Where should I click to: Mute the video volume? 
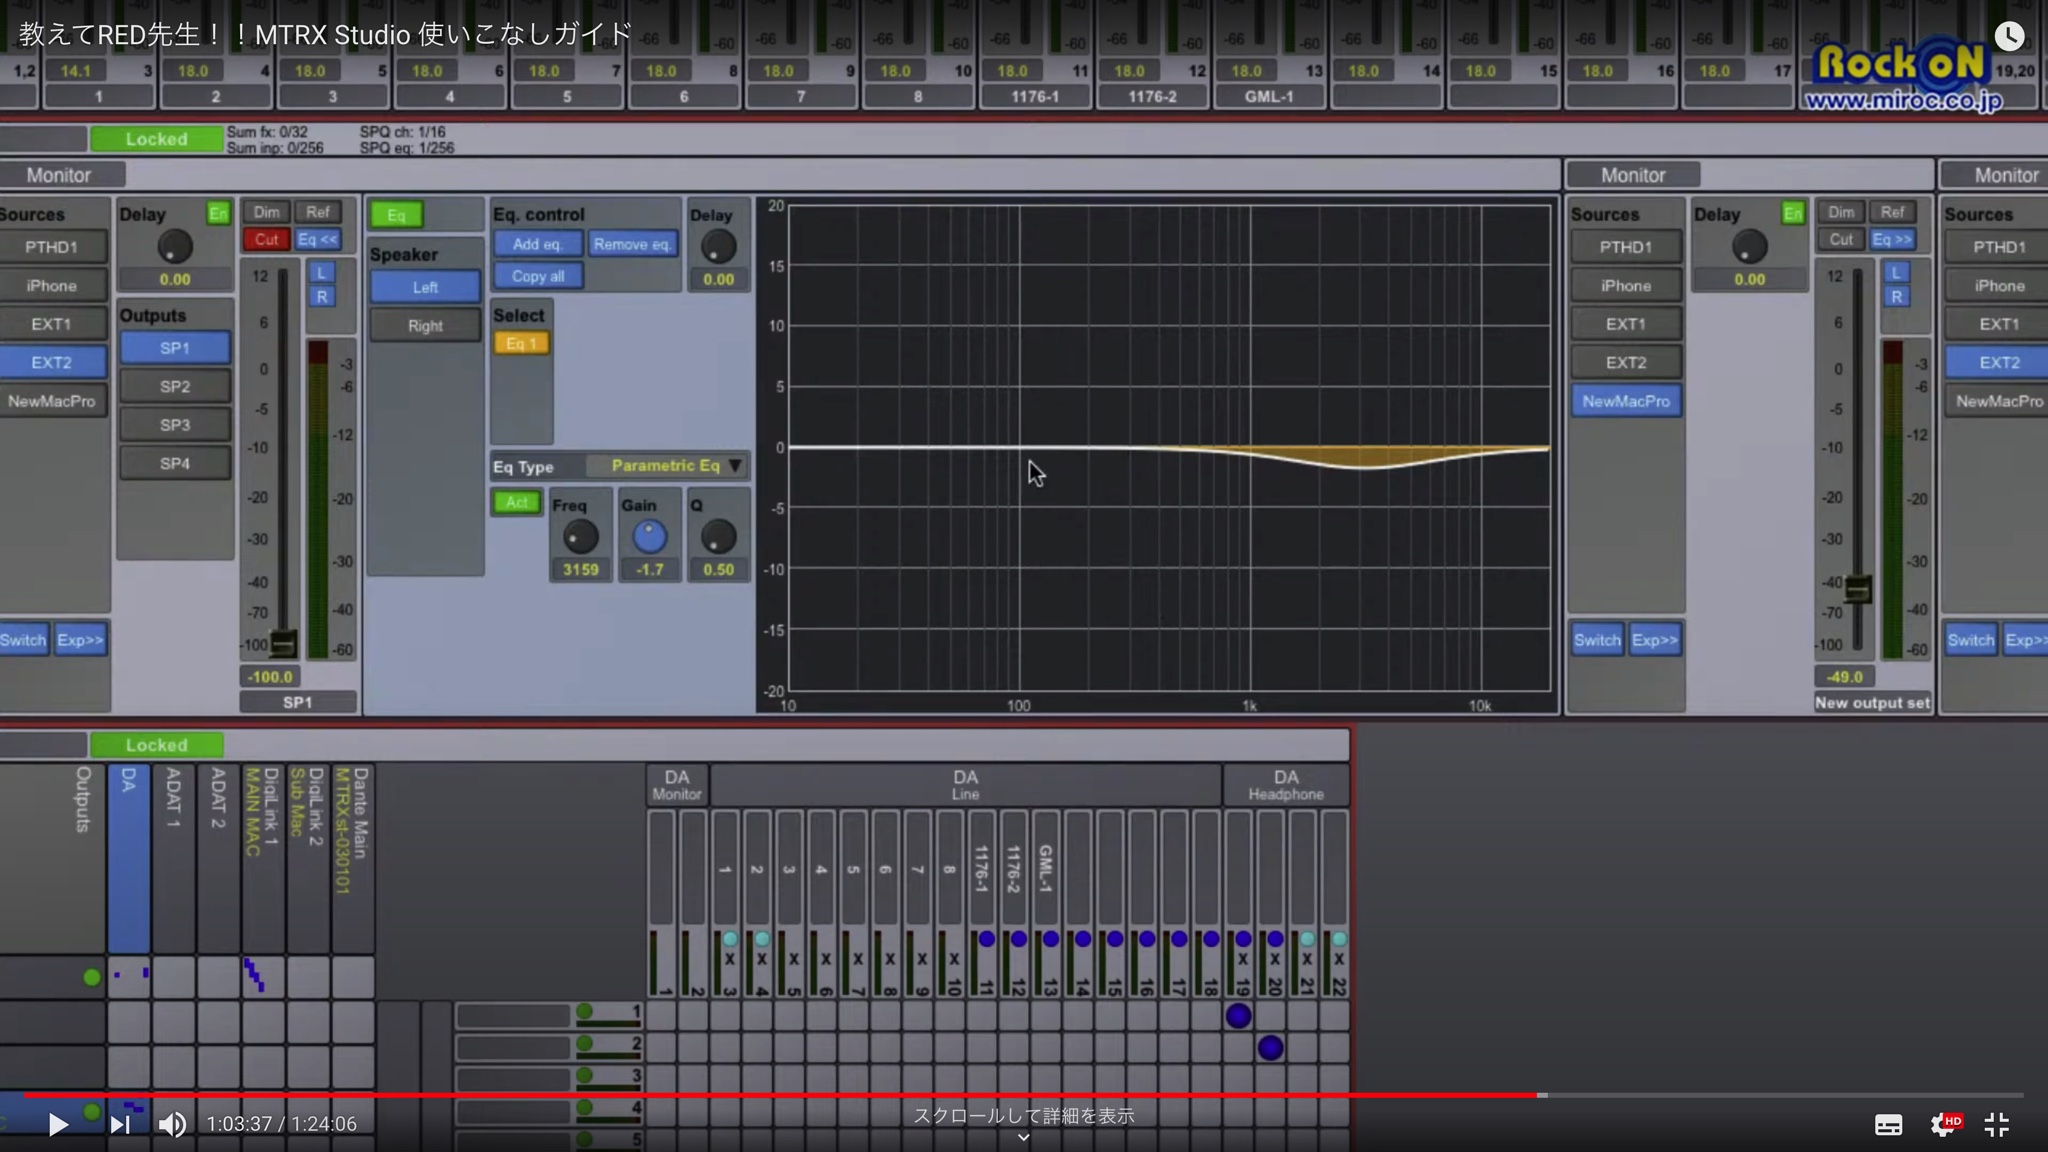click(x=172, y=1124)
